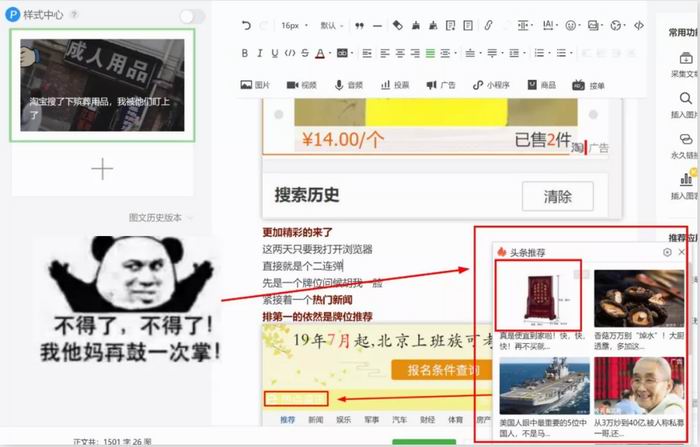Click the 清除 button in search history
The width and height of the screenshot is (700, 447).
click(558, 197)
